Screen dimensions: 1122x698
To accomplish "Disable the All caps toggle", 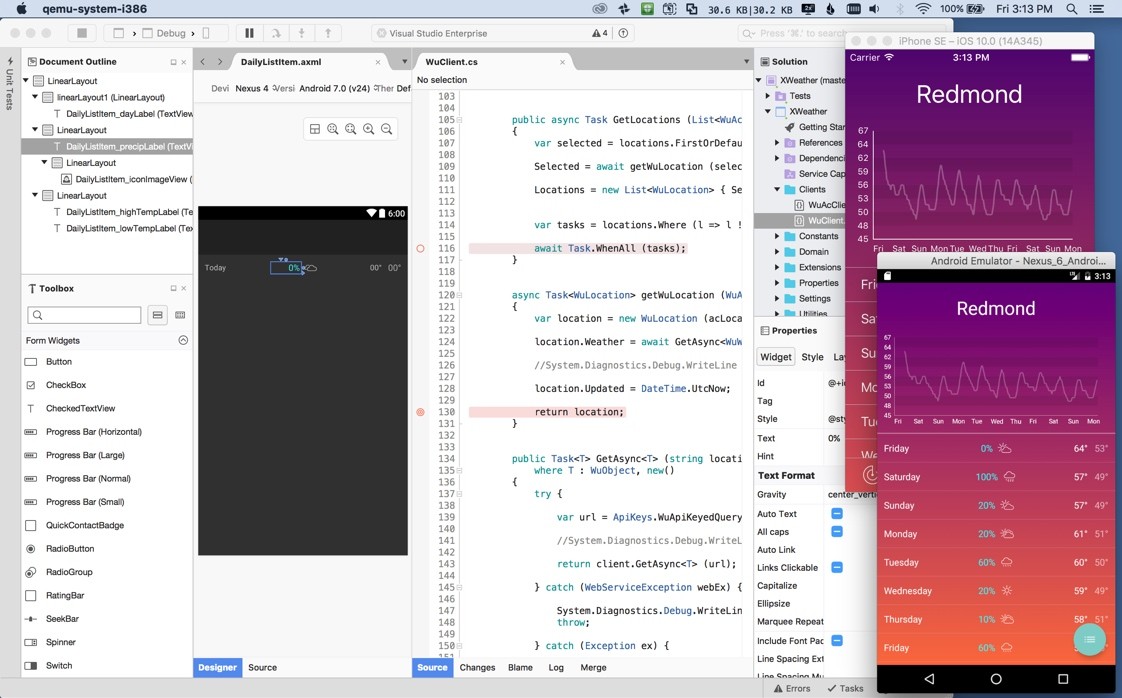I will tap(837, 531).
